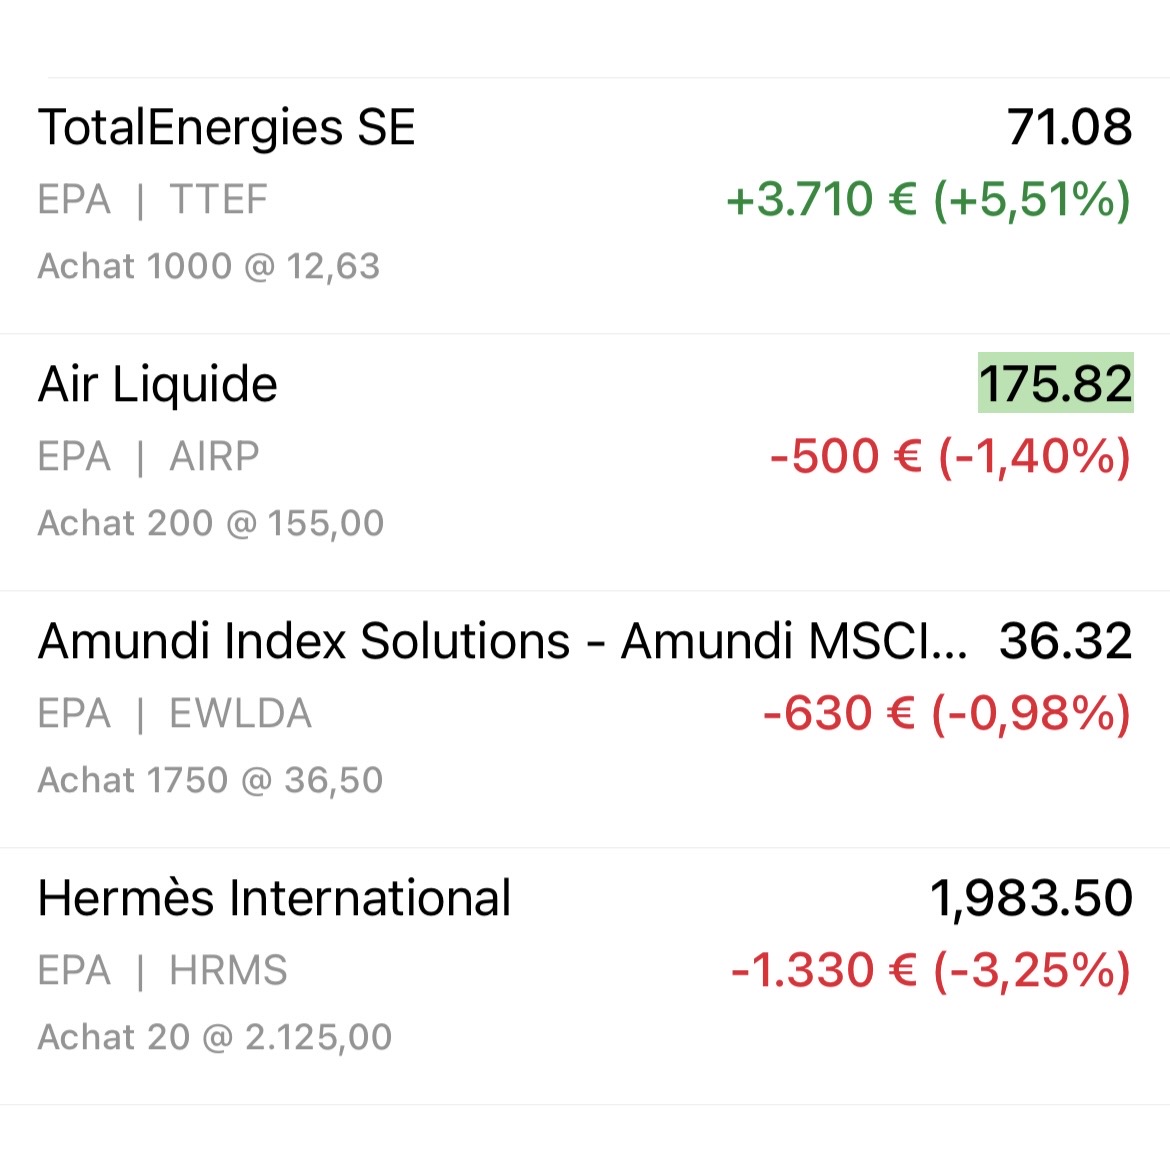Screen dimensions: 1170x1170
Task: Open the Air Liquide stock entry
Action: (x=158, y=385)
